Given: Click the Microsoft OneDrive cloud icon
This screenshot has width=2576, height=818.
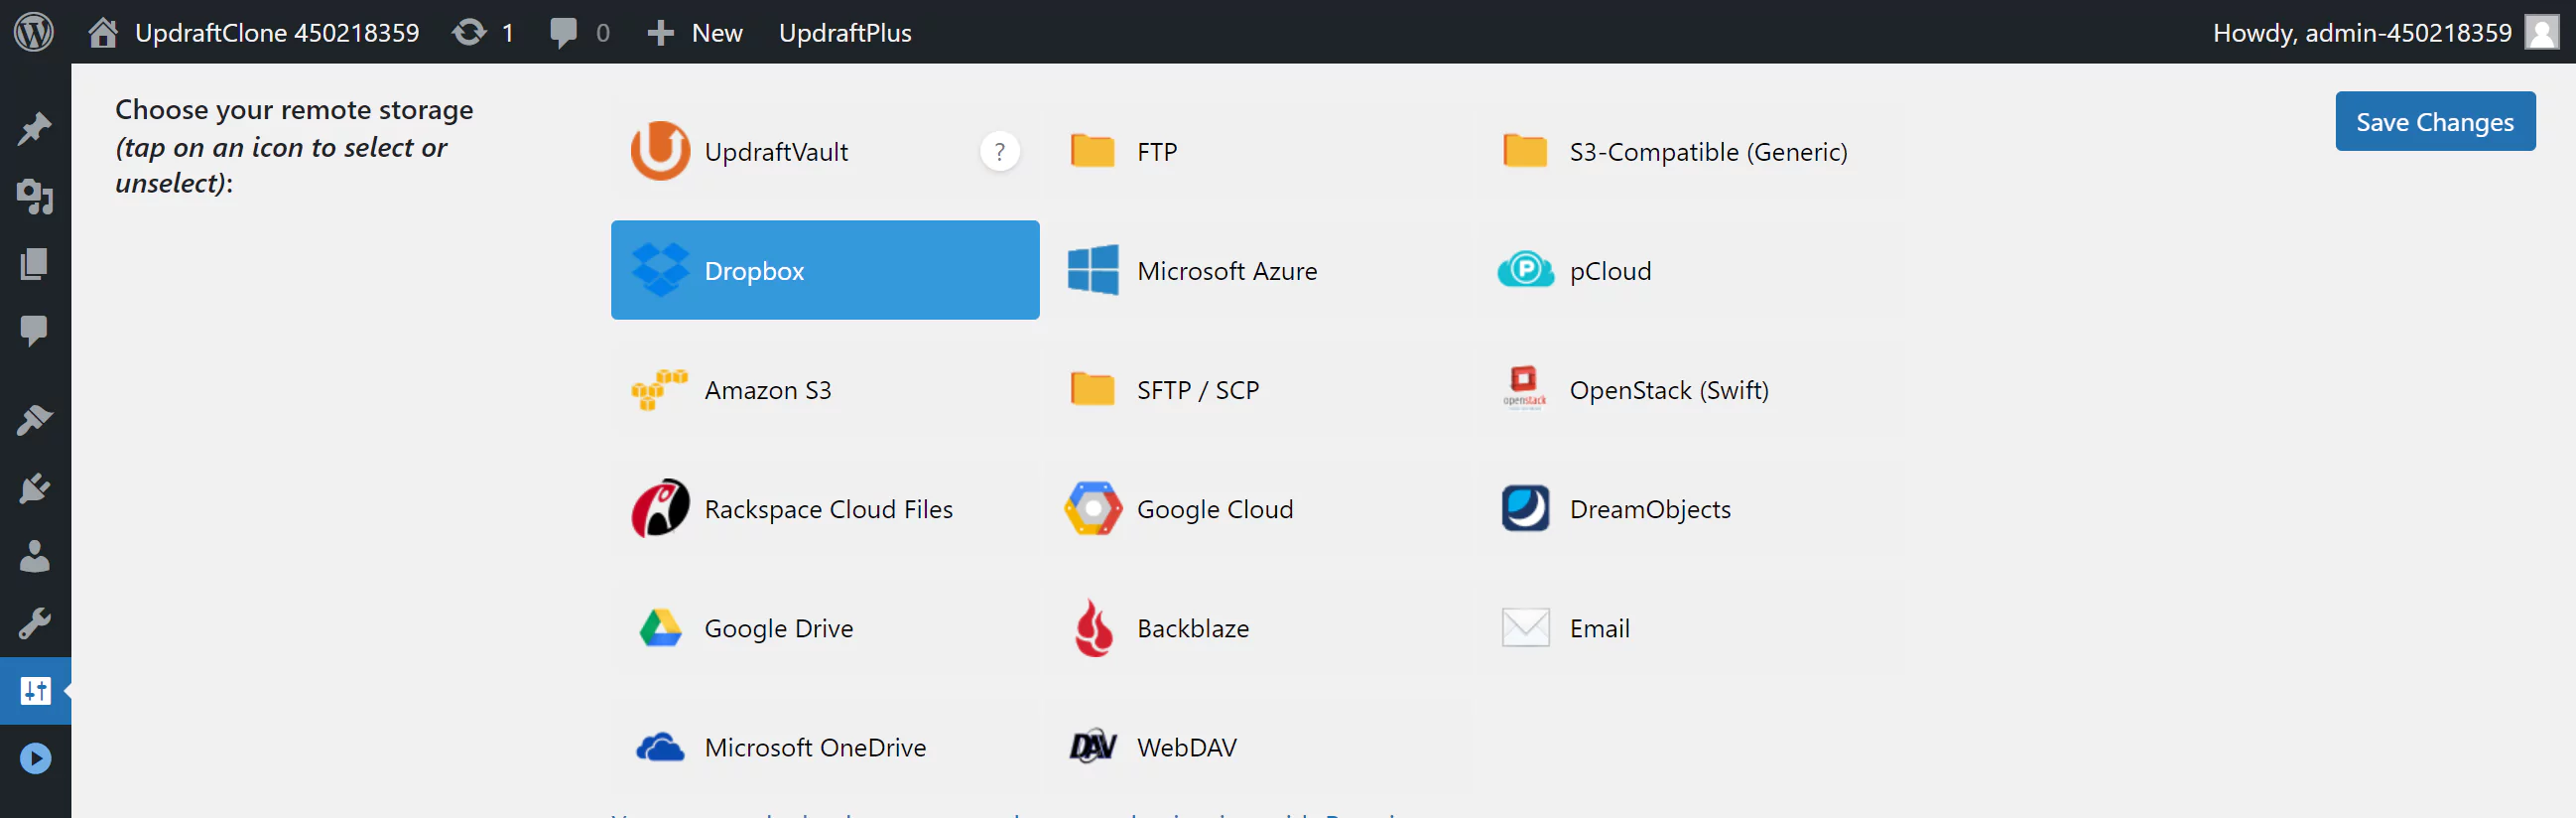Looking at the screenshot, I should 660,747.
